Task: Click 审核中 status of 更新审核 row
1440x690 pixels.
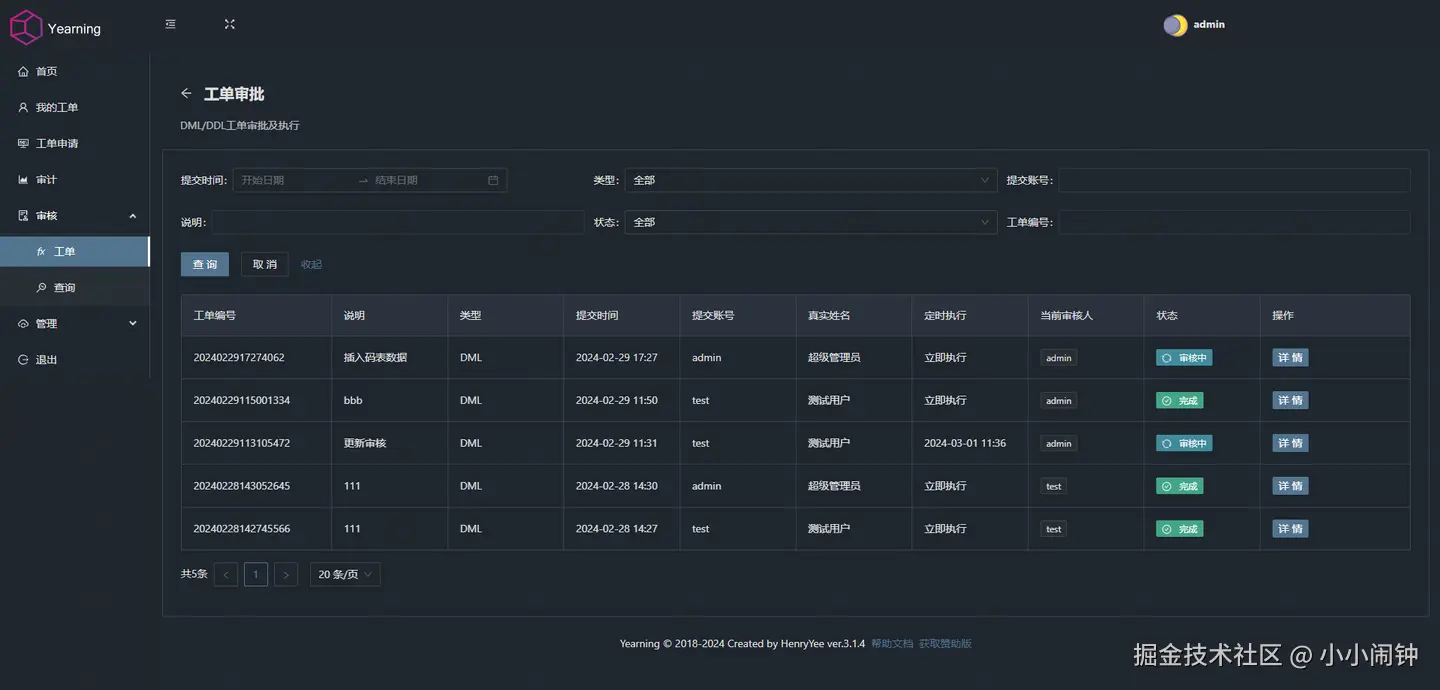Action: [x=1184, y=443]
